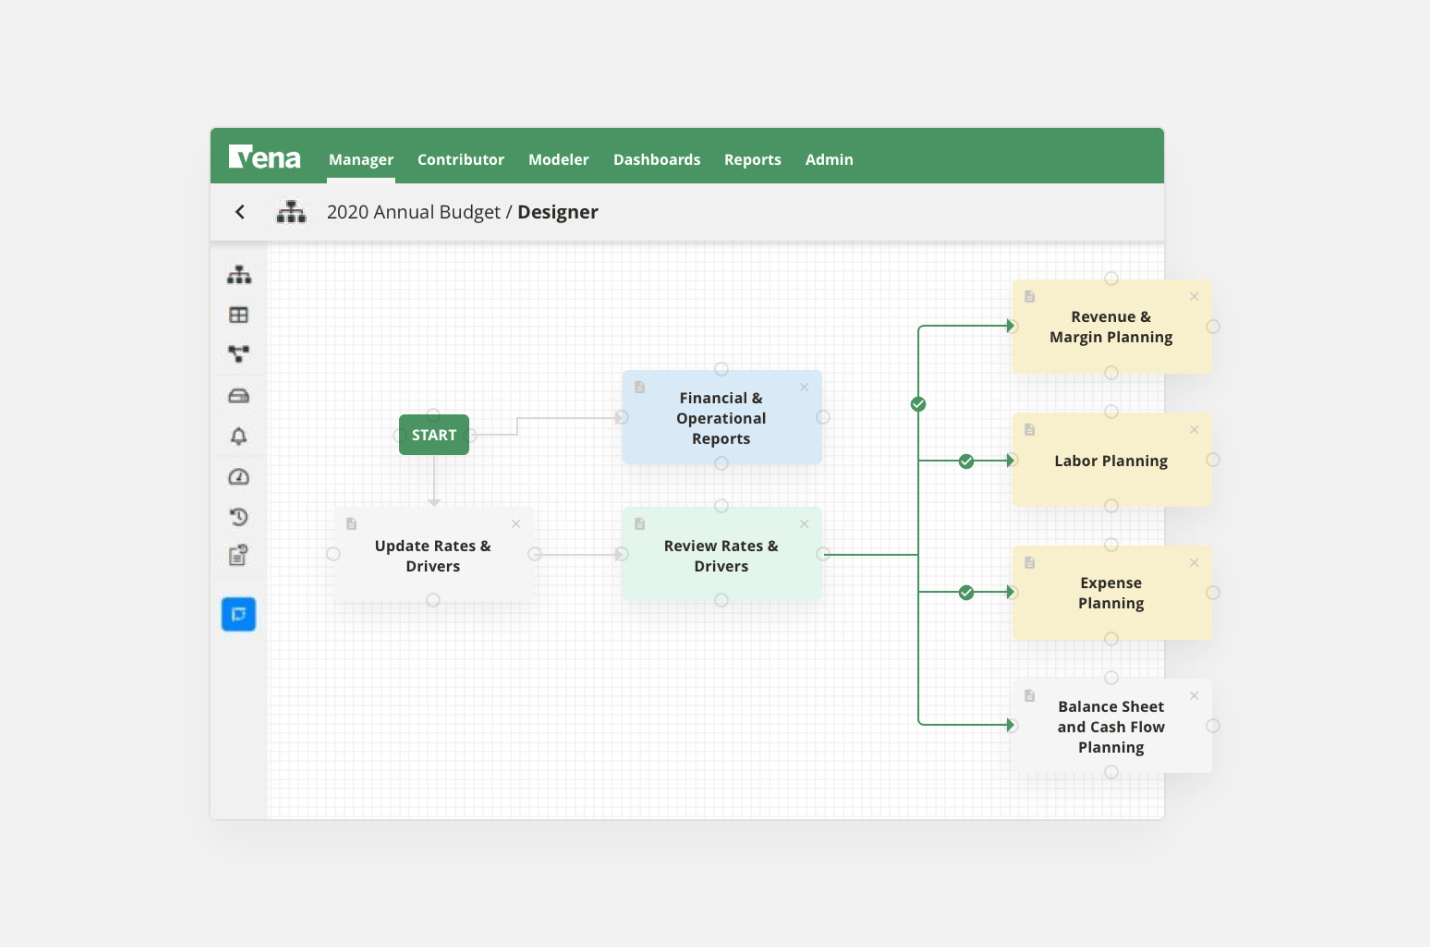The width and height of the screenshot is (1430, 947).
Task: Toggle the checkmark before Expense Planning
Action: [966, 592]
